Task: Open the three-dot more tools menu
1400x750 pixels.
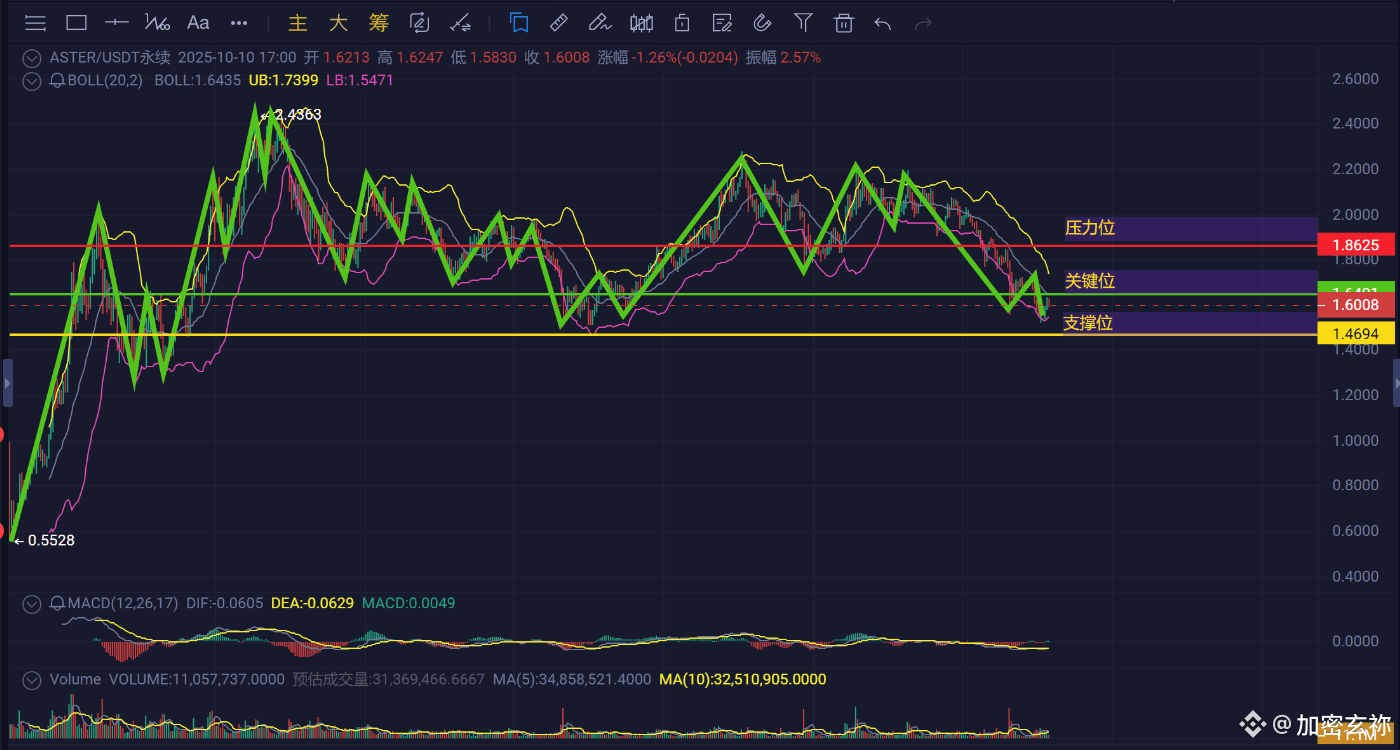Action: point(239,22)
